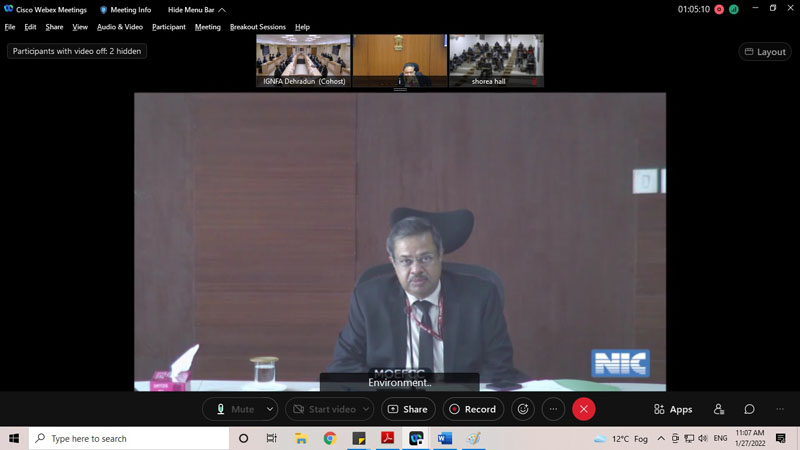Open the Audio & Video menu
This screenshot has width=800, height=450.
point(119,27)
